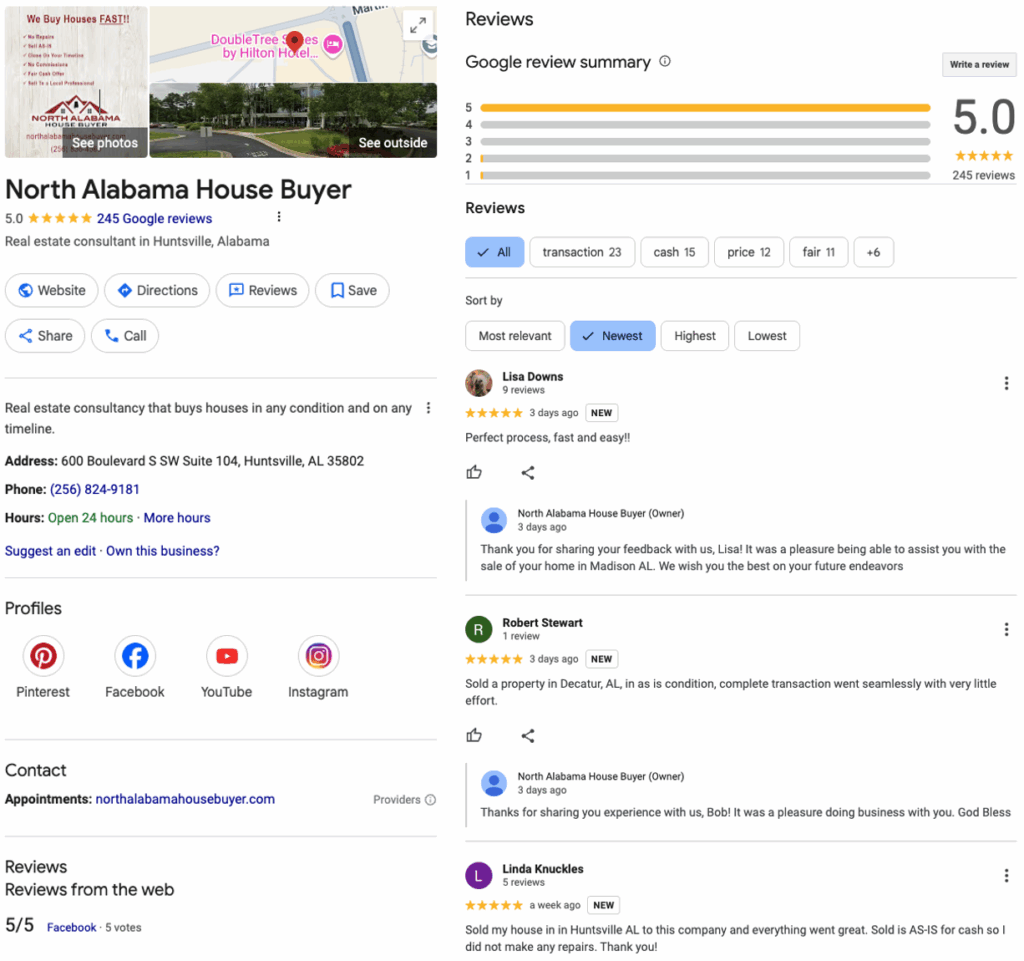The image size is (1024, 961).
Task: Click Lisa Downs reviewer name
Action: pos(532,376)
